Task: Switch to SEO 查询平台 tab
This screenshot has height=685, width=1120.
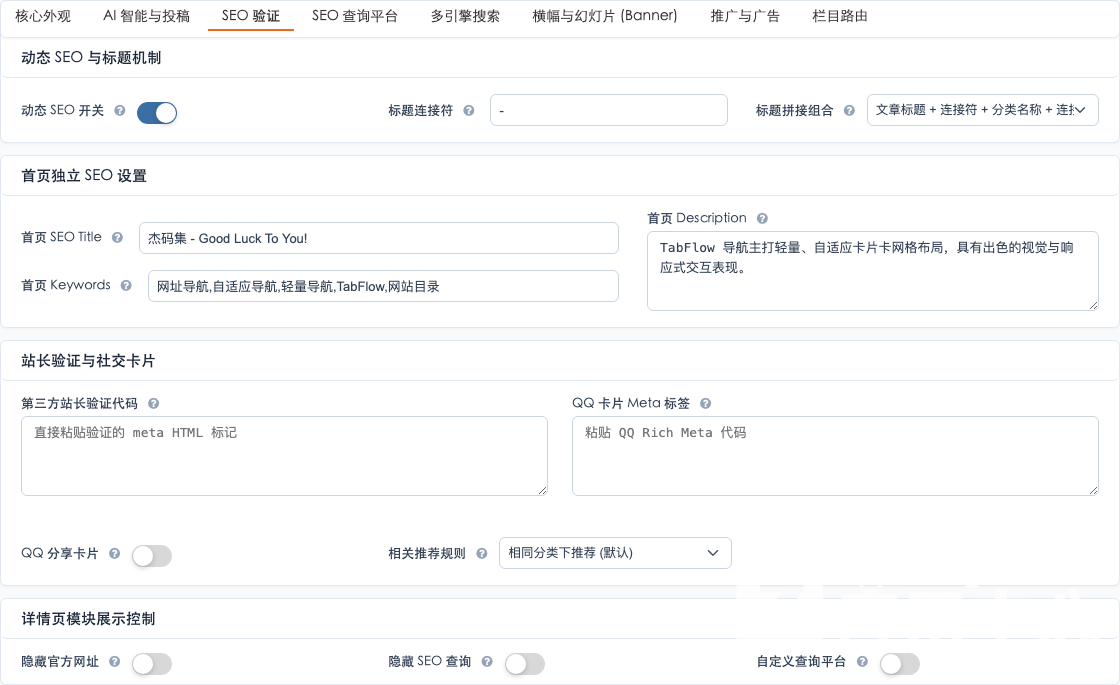Action: pos(355,16)
